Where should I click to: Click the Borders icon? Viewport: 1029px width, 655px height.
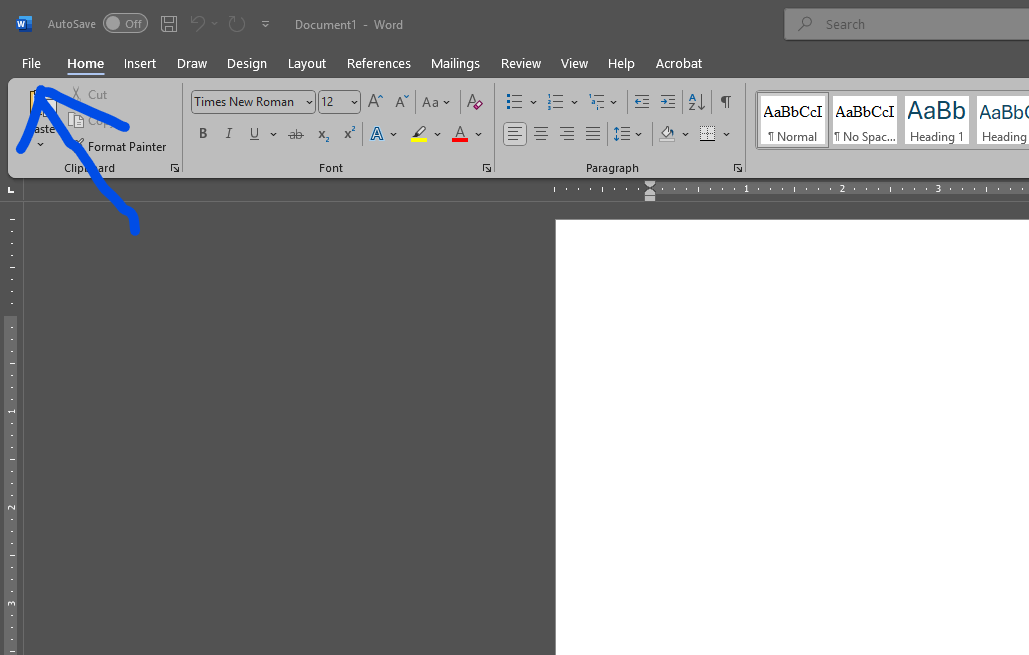[707, 134]
